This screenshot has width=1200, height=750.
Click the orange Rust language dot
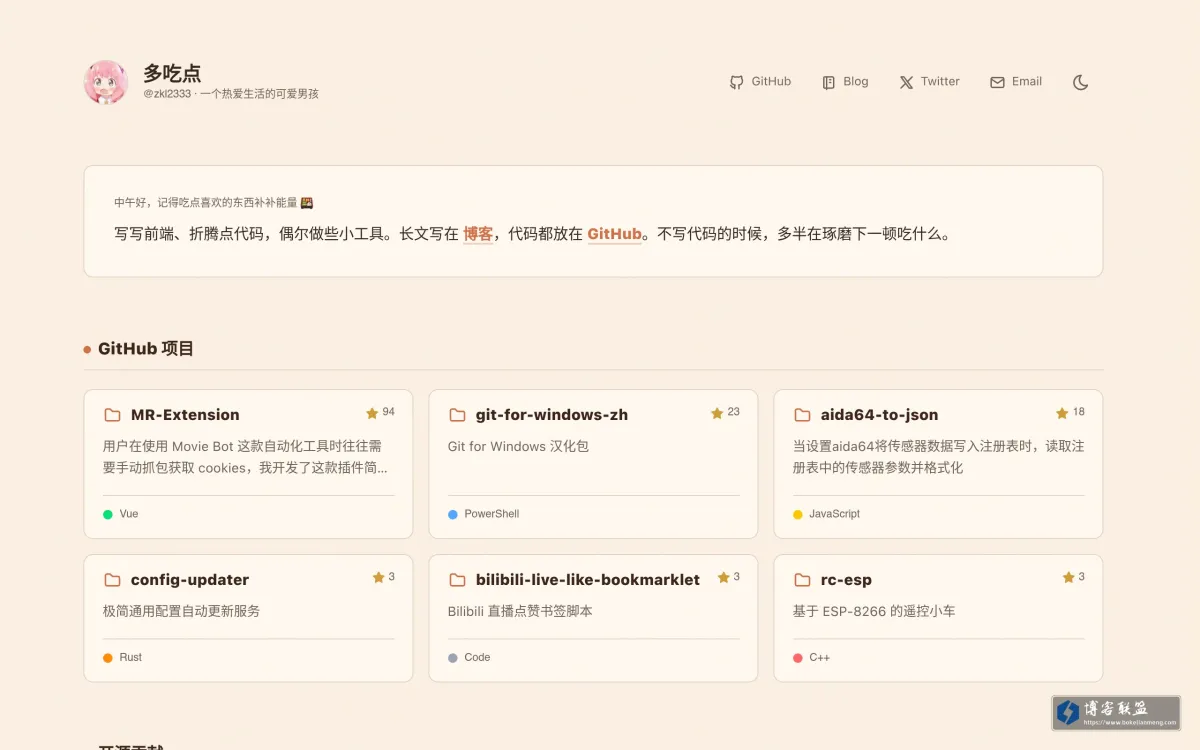pos(108,658)
